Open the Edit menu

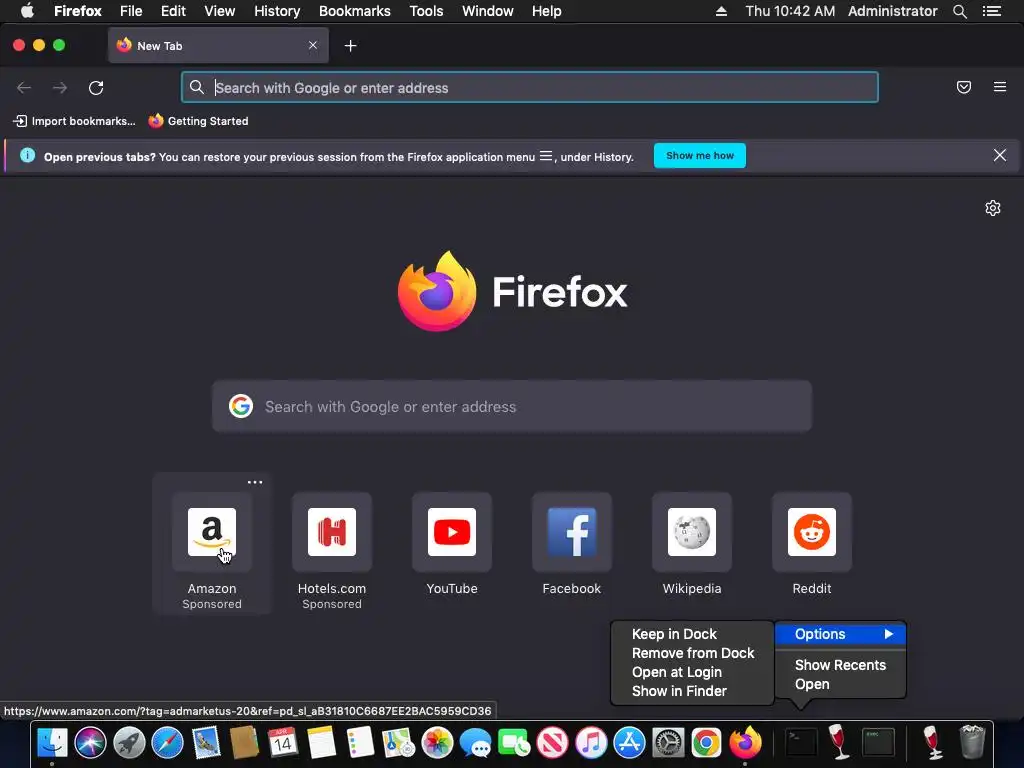click(173, 11)
